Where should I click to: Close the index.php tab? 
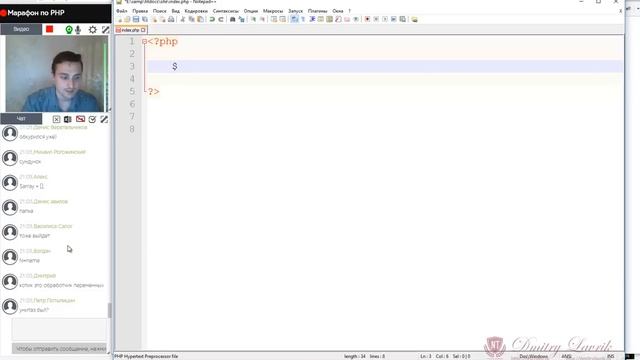coord(143,30)
